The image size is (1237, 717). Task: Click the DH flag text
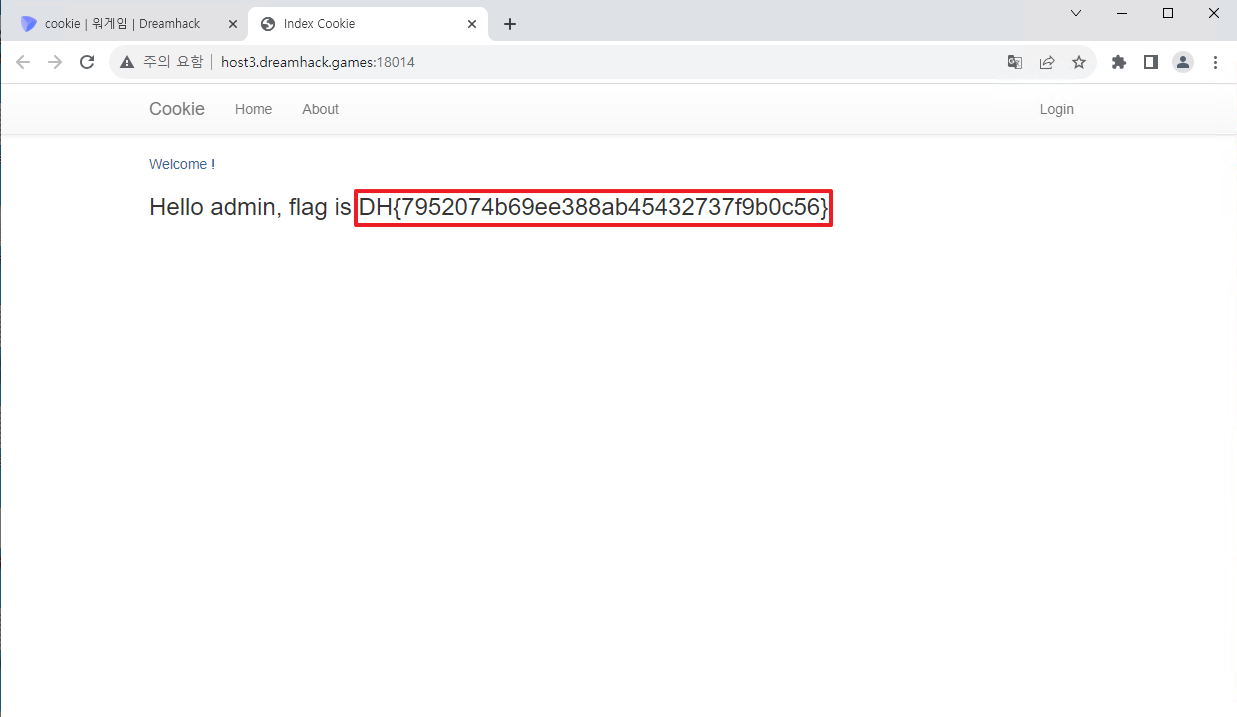coord(593,207)
